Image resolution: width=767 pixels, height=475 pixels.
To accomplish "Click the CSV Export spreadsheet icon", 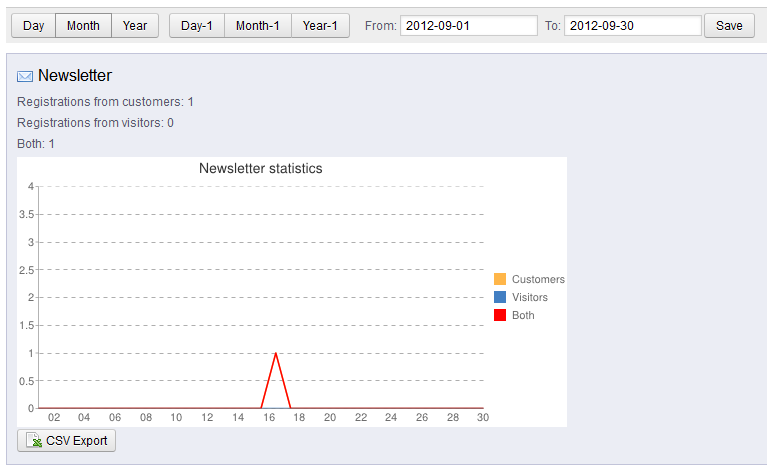I will (34, 440).
